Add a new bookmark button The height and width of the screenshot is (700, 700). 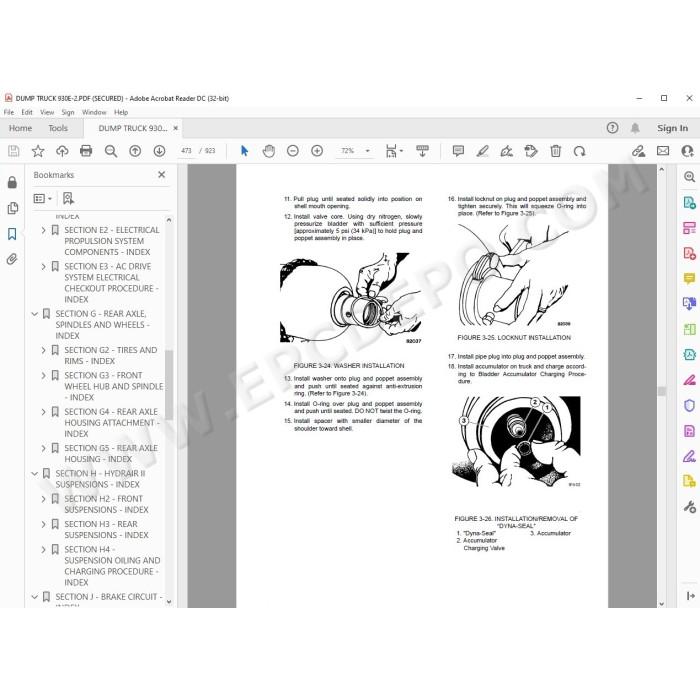(68, 198)
